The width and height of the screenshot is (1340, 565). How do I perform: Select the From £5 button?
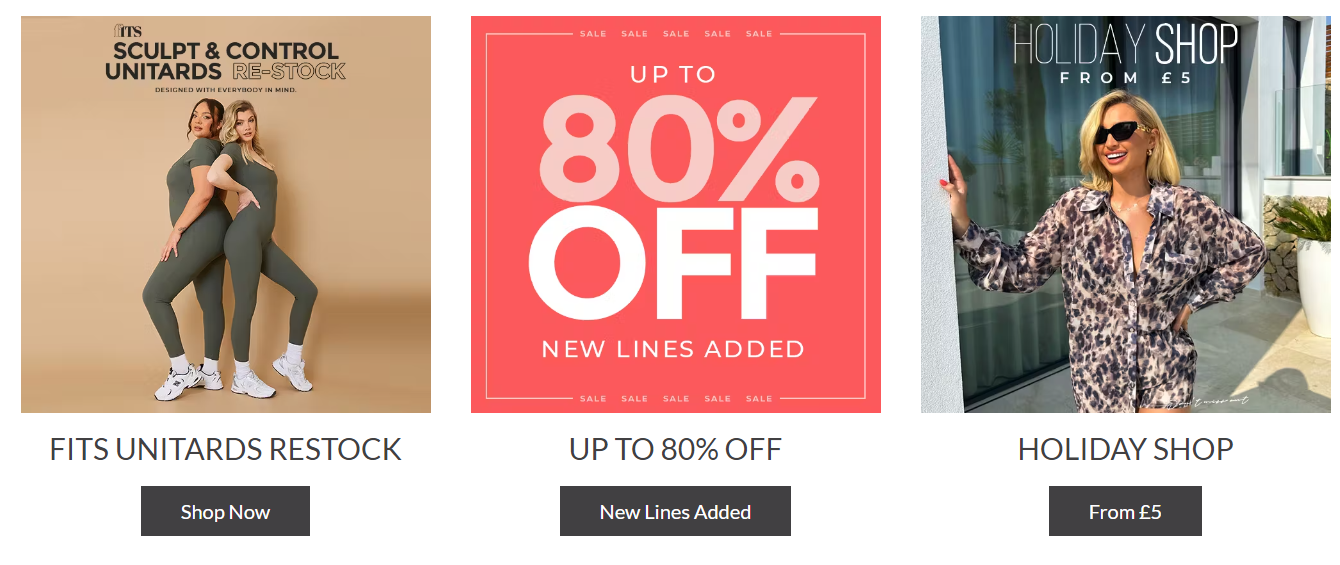click(x=1125, y=511)
